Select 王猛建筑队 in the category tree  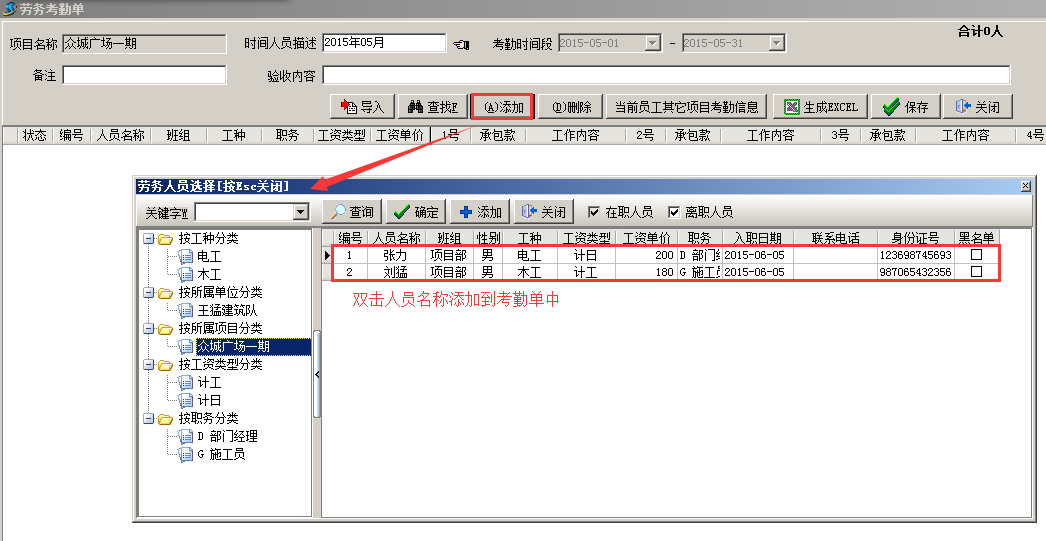pyautogui.click(x=229, y=310)
